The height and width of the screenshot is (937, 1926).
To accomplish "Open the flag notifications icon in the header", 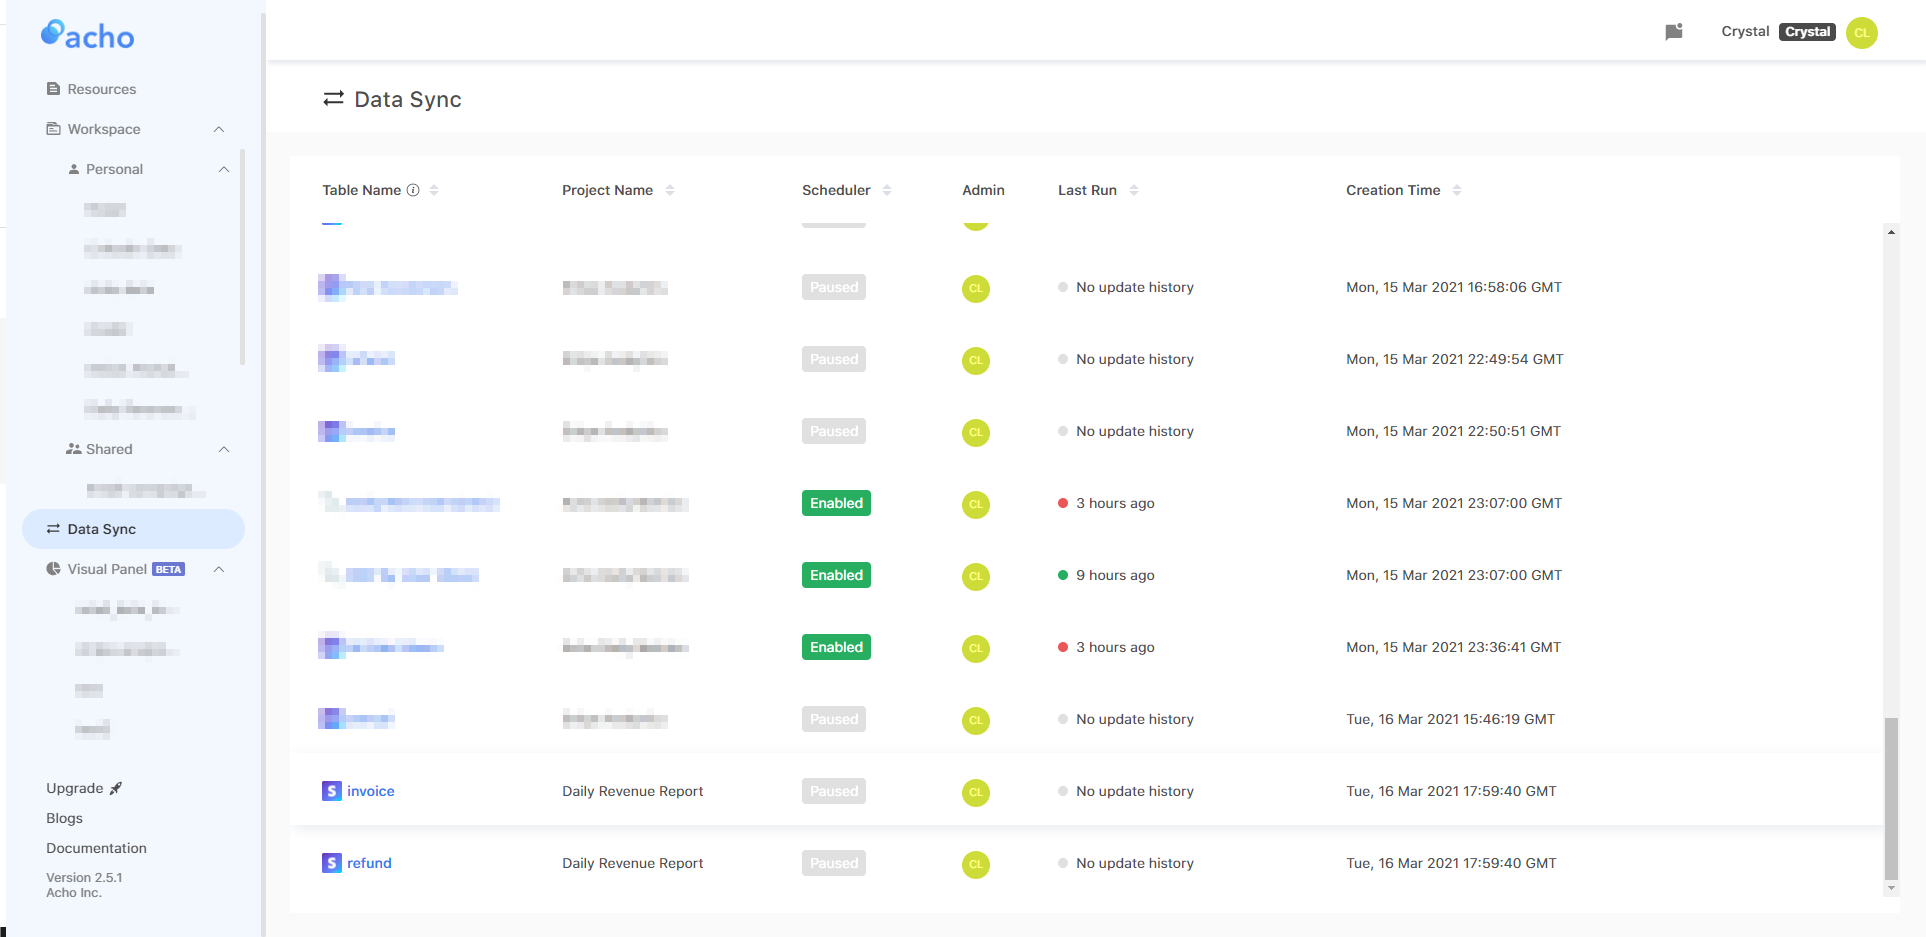I will point(1674,32).
